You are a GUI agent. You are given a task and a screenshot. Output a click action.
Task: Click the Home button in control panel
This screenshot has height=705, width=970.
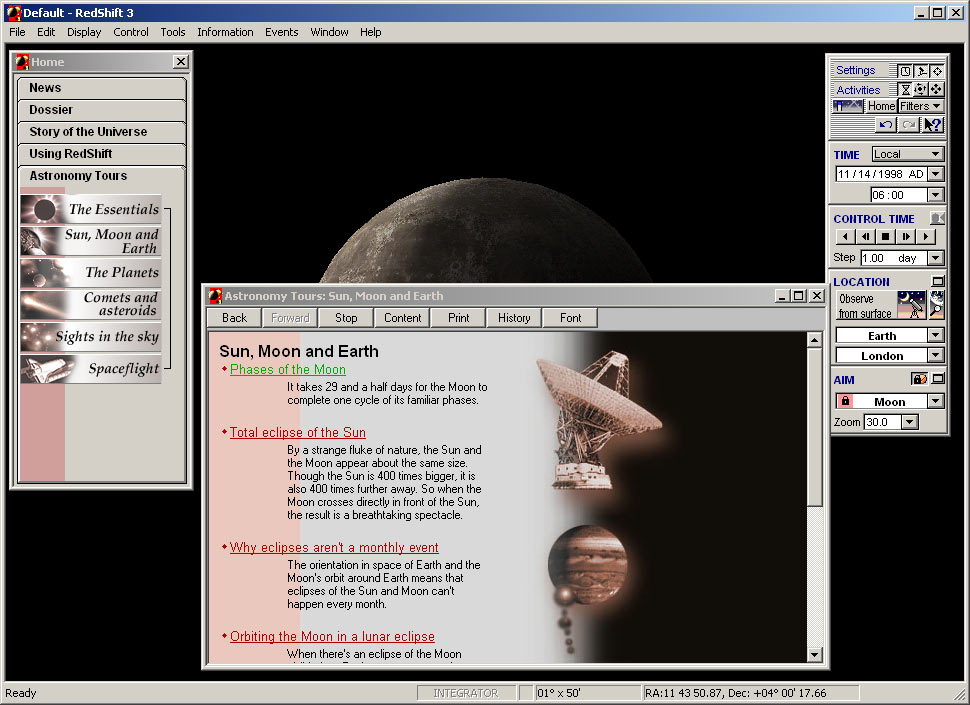coord(881,106)
